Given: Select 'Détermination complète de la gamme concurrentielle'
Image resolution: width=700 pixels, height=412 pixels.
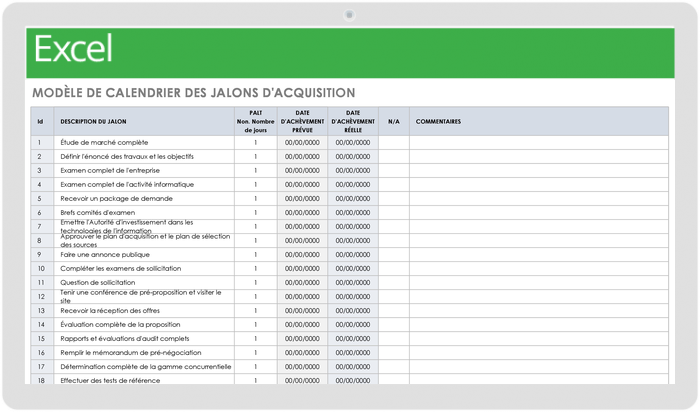Looking at the screenshot, I should coord(144,367).
